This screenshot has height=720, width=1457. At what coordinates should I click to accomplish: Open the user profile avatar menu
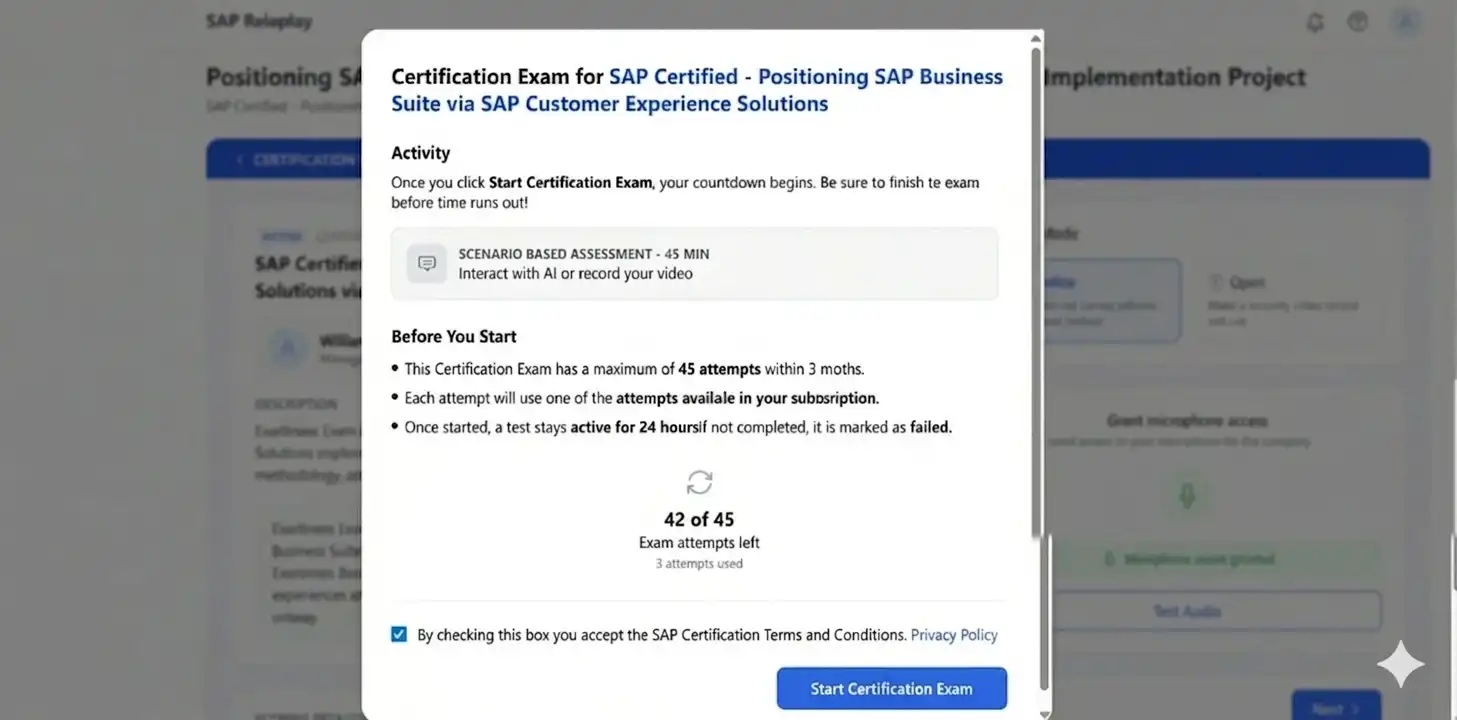(x=1405, y=22)
